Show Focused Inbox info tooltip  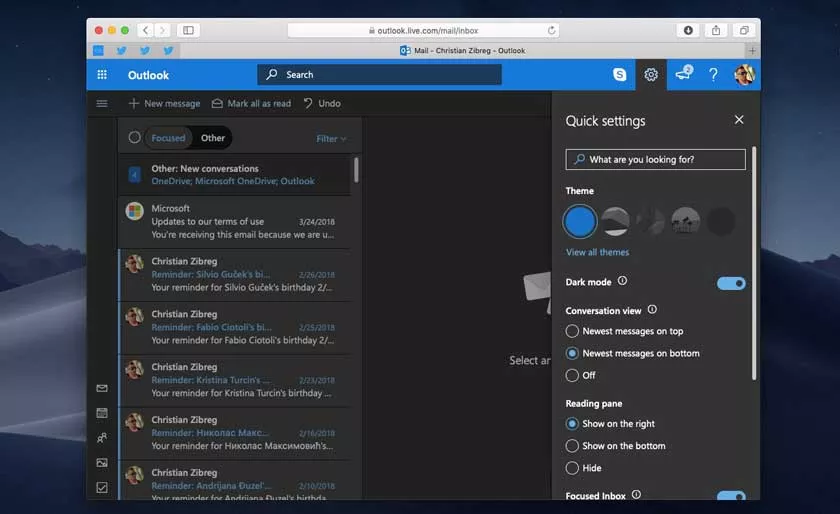[636, 495]
